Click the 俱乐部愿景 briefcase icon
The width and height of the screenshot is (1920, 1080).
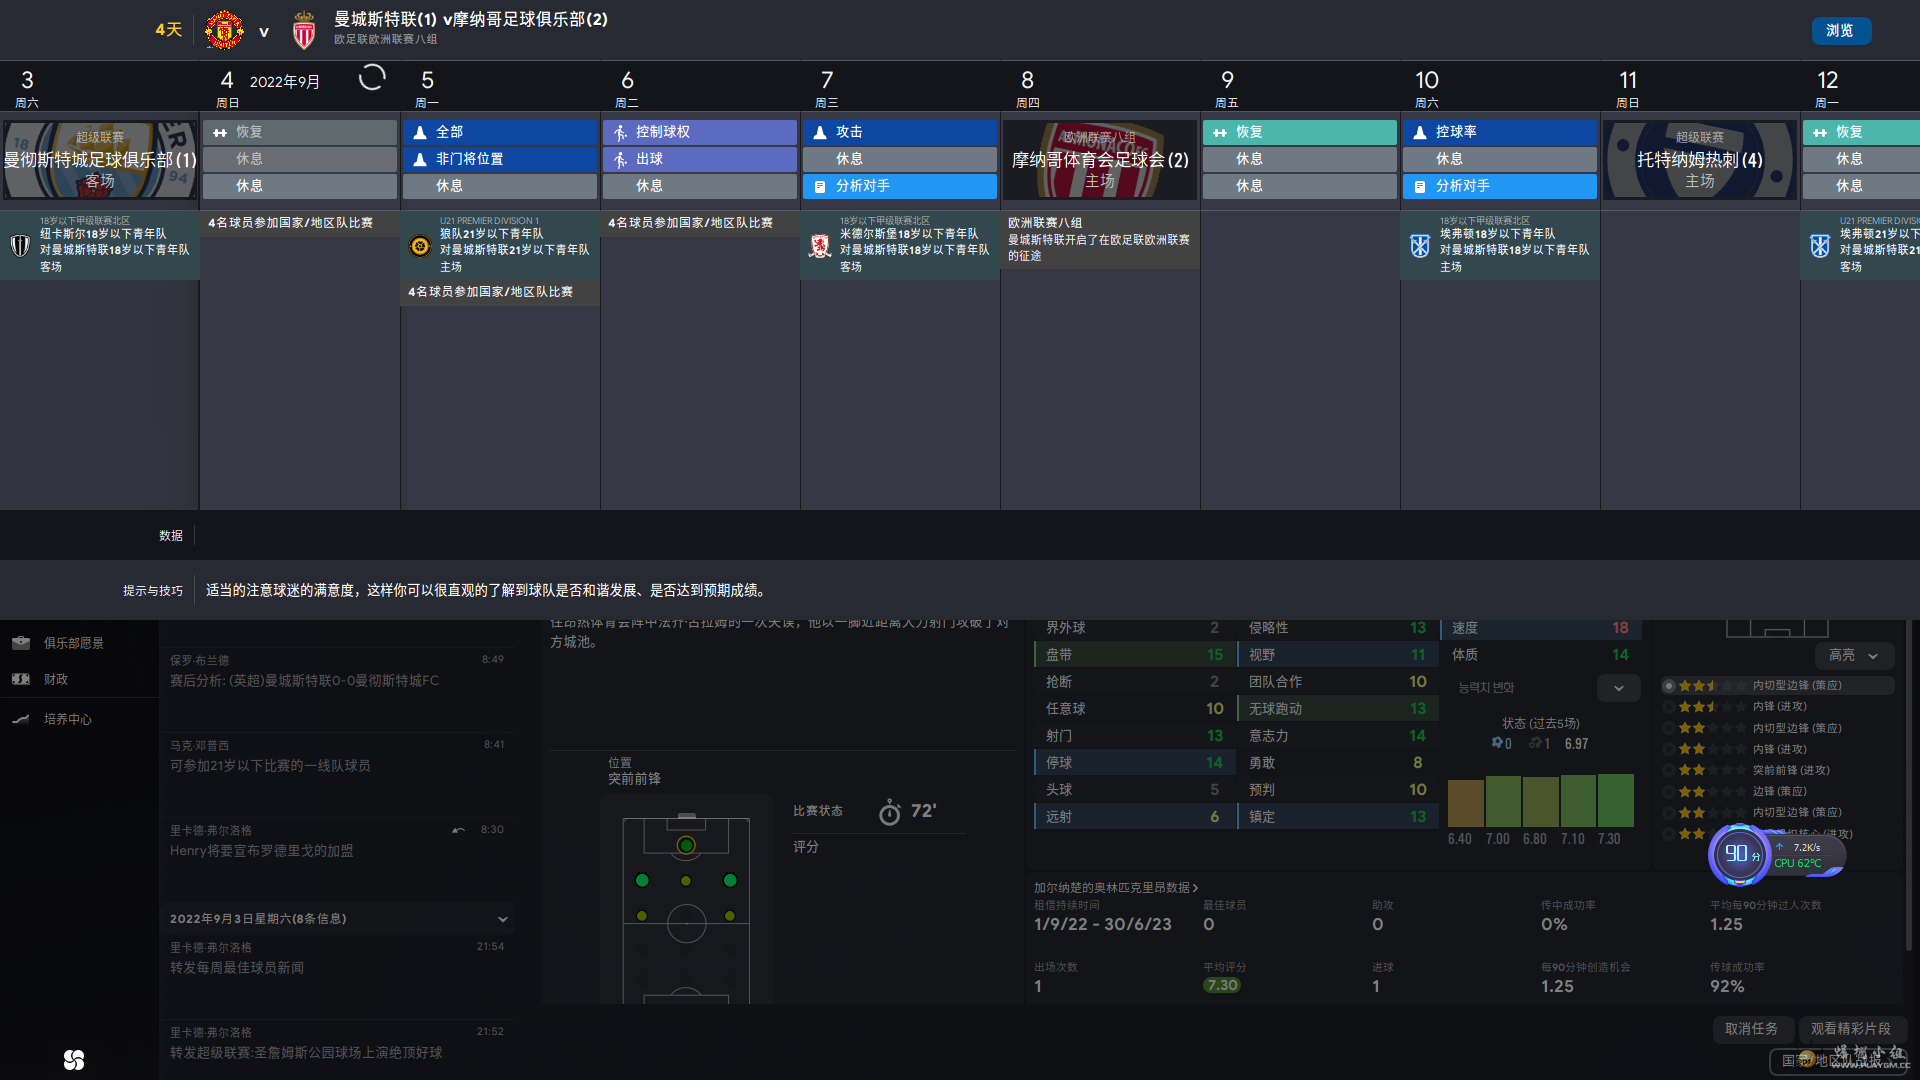point(21,643)
